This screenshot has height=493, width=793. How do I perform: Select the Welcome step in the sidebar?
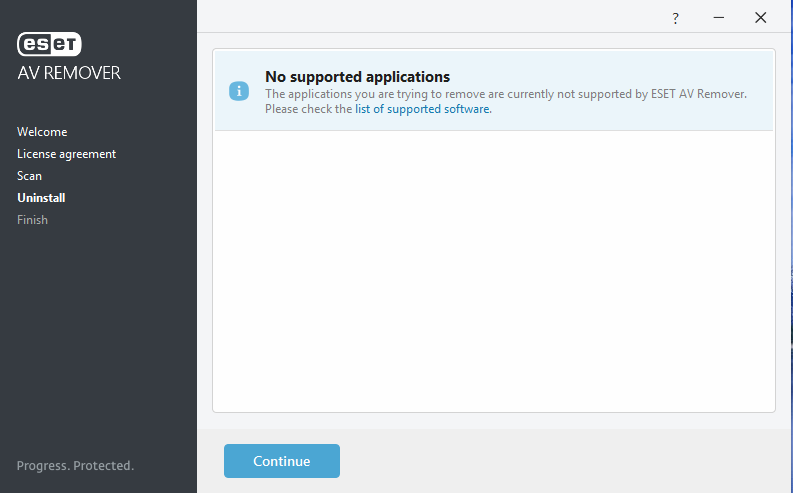tap(42, 132)
